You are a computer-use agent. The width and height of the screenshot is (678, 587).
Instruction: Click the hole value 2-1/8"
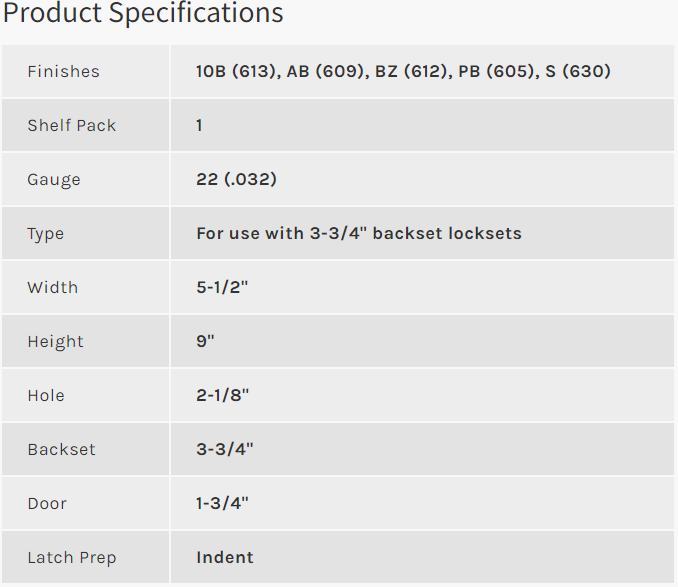pyautogui.click(x=223, y=395)
